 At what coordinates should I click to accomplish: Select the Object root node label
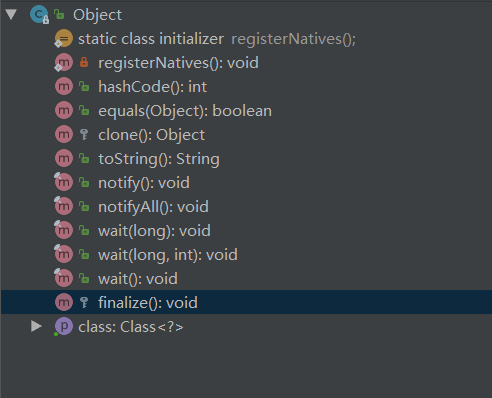(x=97, y=15)
